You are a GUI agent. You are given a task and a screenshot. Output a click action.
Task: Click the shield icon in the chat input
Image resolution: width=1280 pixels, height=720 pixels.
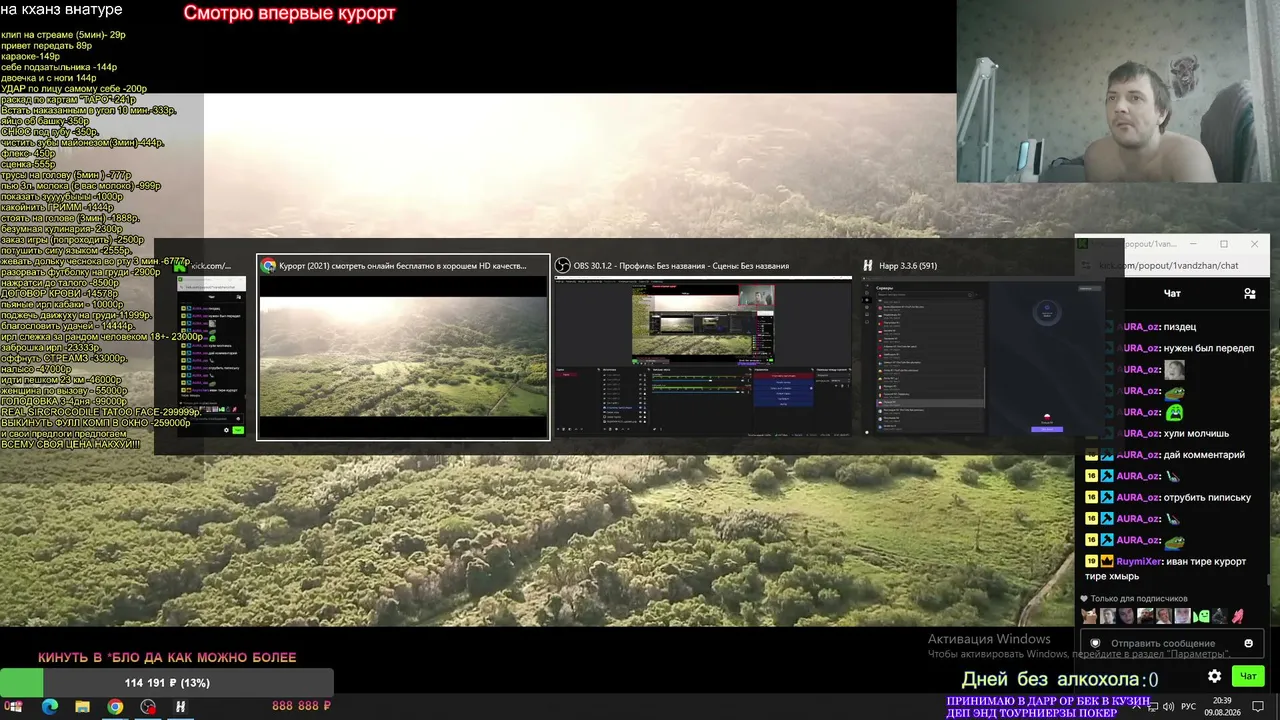click(1096, 643)
